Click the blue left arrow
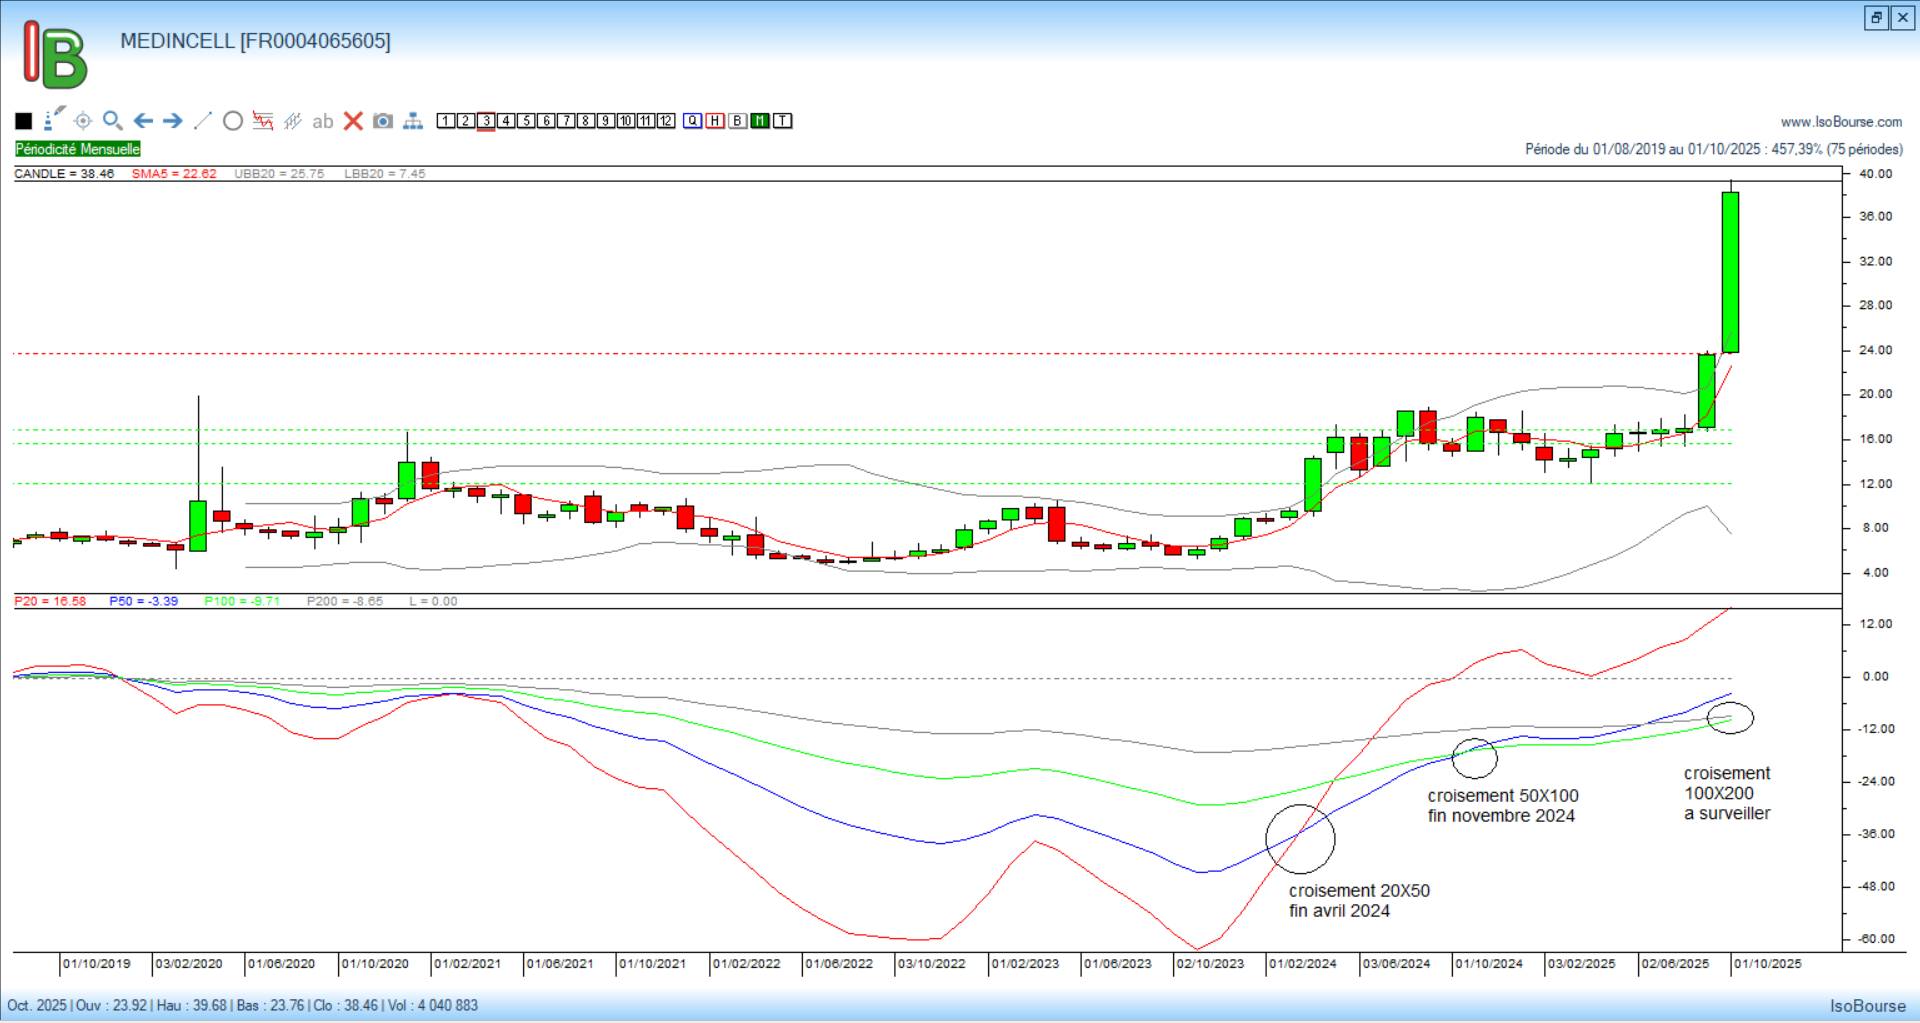1920x1023 pixels. 143,121
